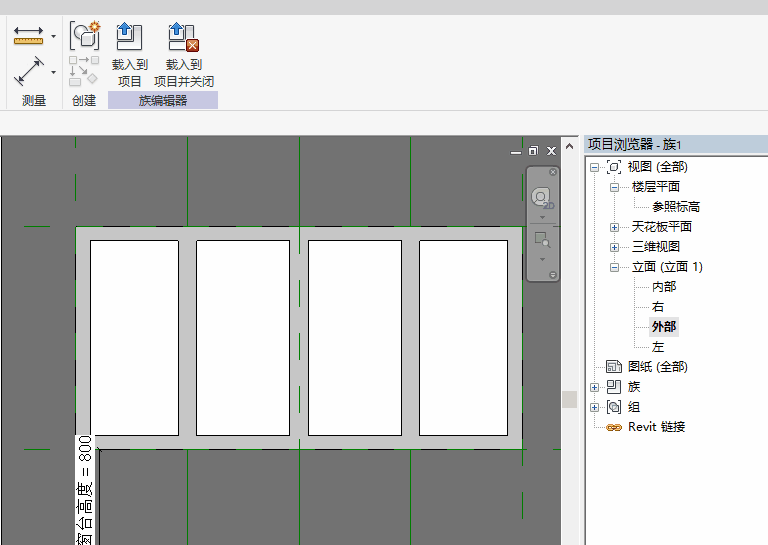Click the zoom region navigation tool
768x545 pixels.
(542, 239)
